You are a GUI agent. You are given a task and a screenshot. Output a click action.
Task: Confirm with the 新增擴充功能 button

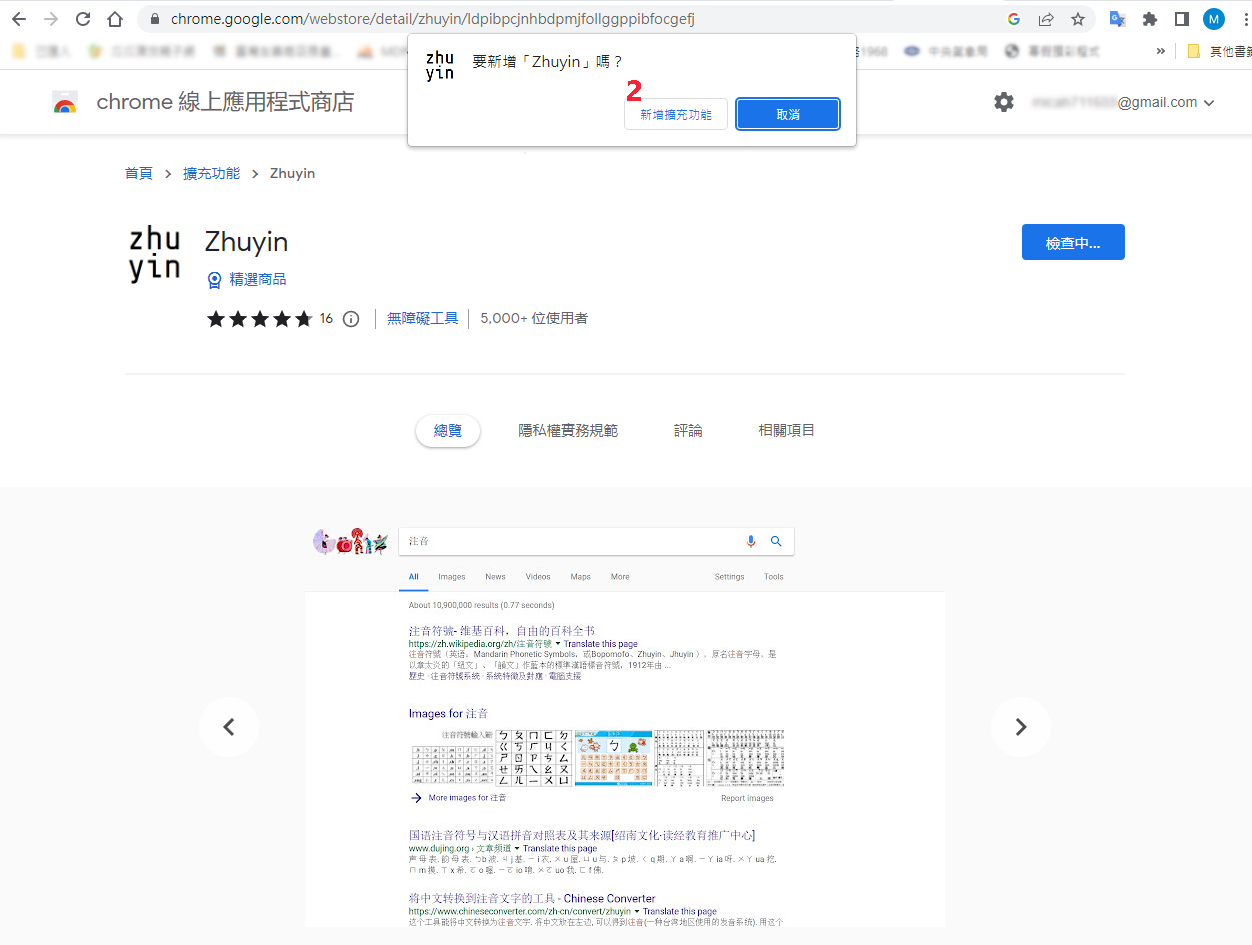[x=676, y=115]
